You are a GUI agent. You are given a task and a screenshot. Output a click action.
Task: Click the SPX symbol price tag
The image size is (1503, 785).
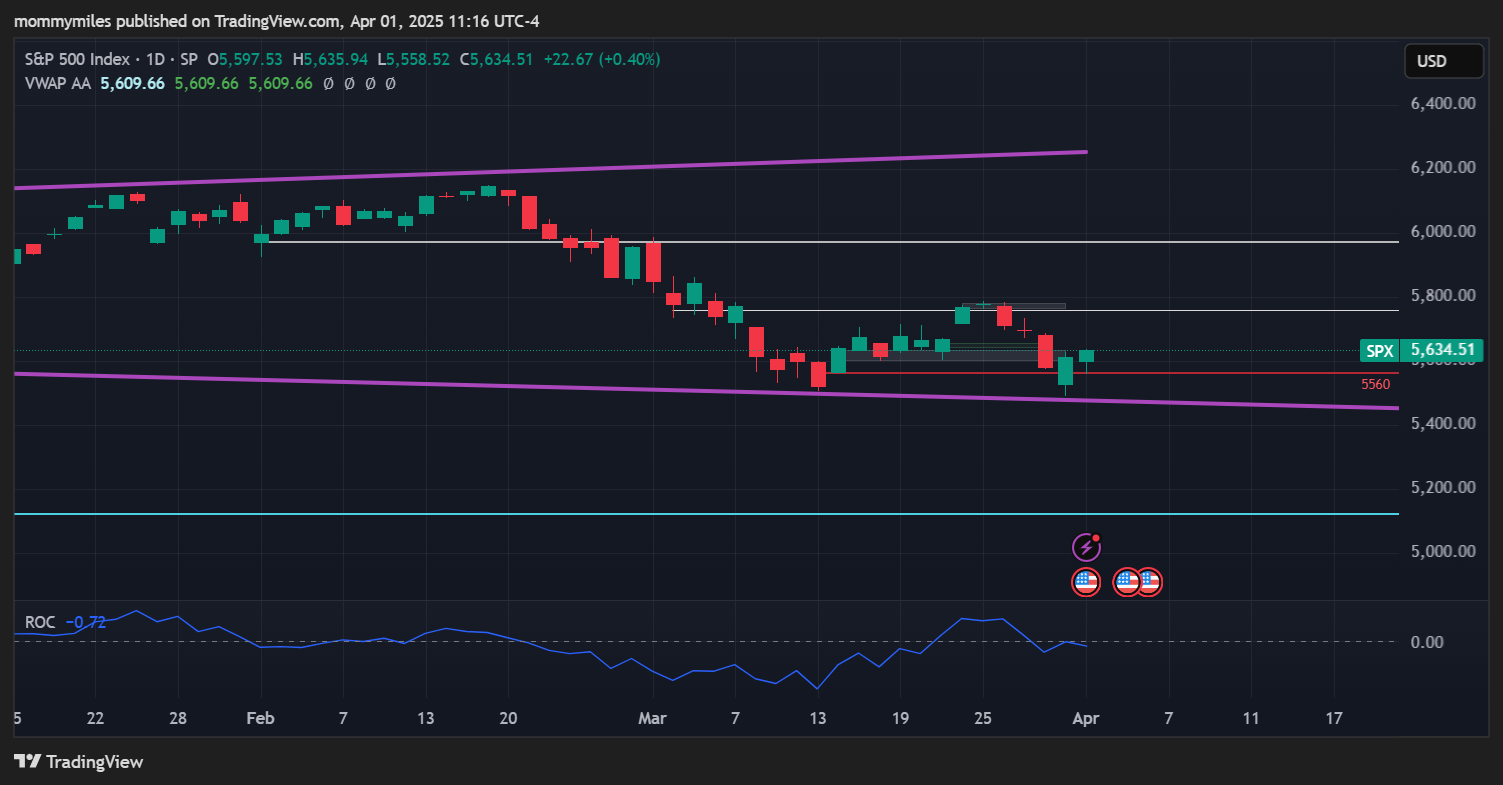click(1379, 350)
